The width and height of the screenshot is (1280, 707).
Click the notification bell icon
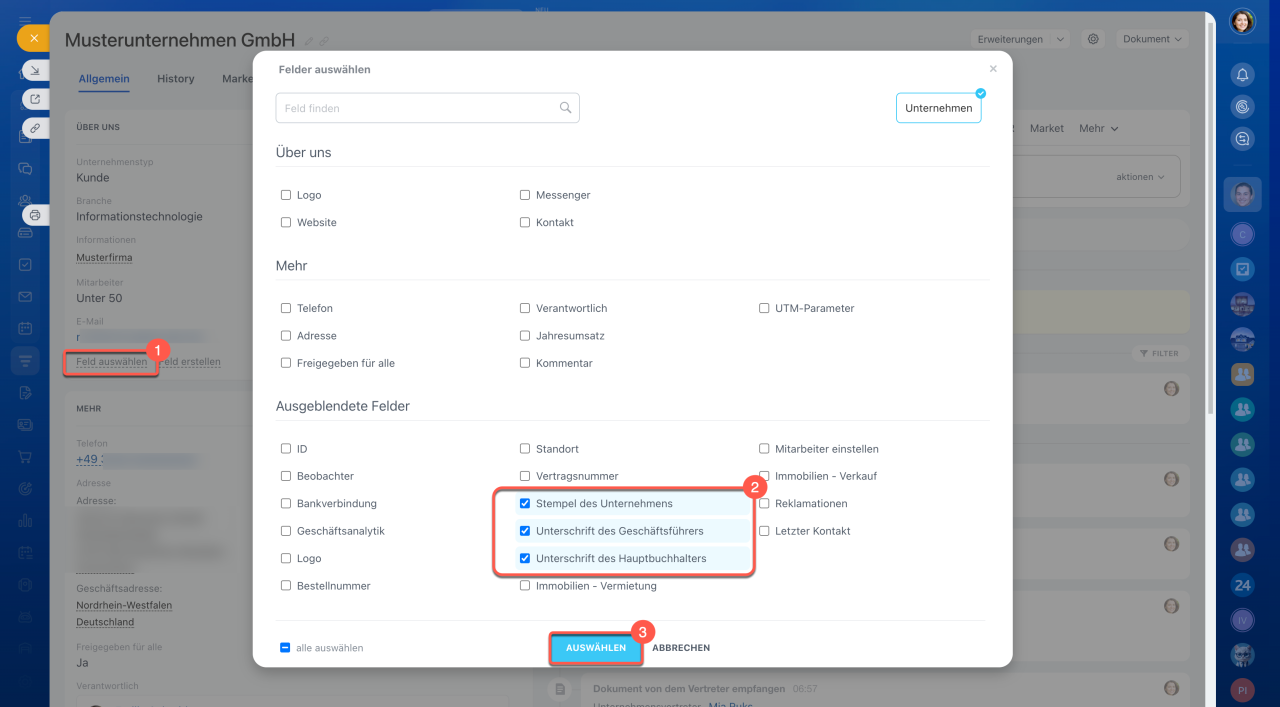click(1242, 75)
